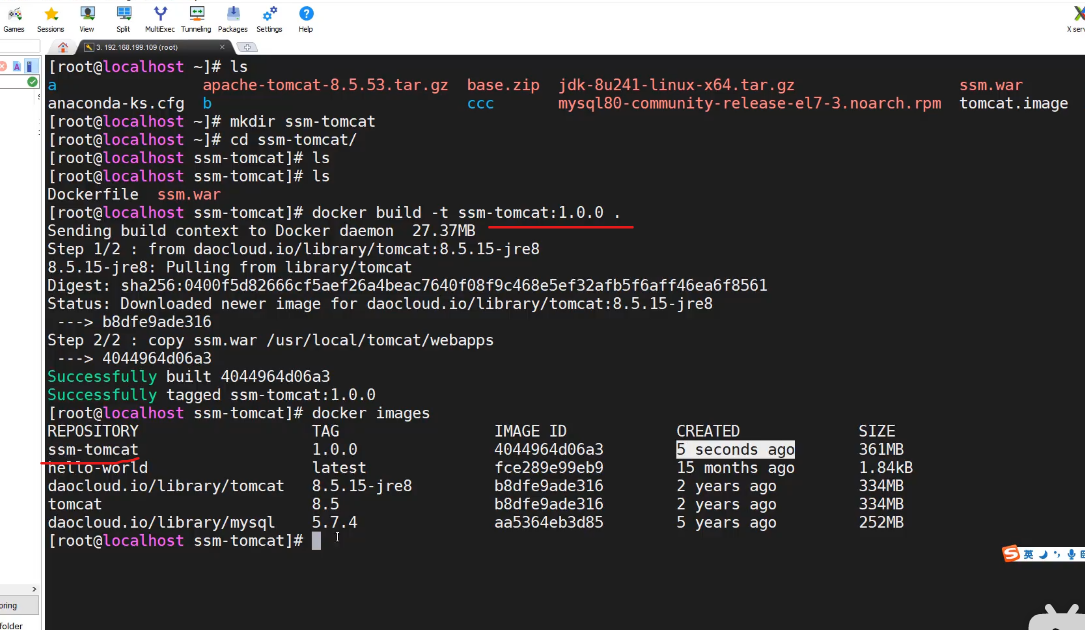The height and width of the screenshot is (630, 1085).
Task: Select the Split terminal icon
Action: tap(123, 16)
